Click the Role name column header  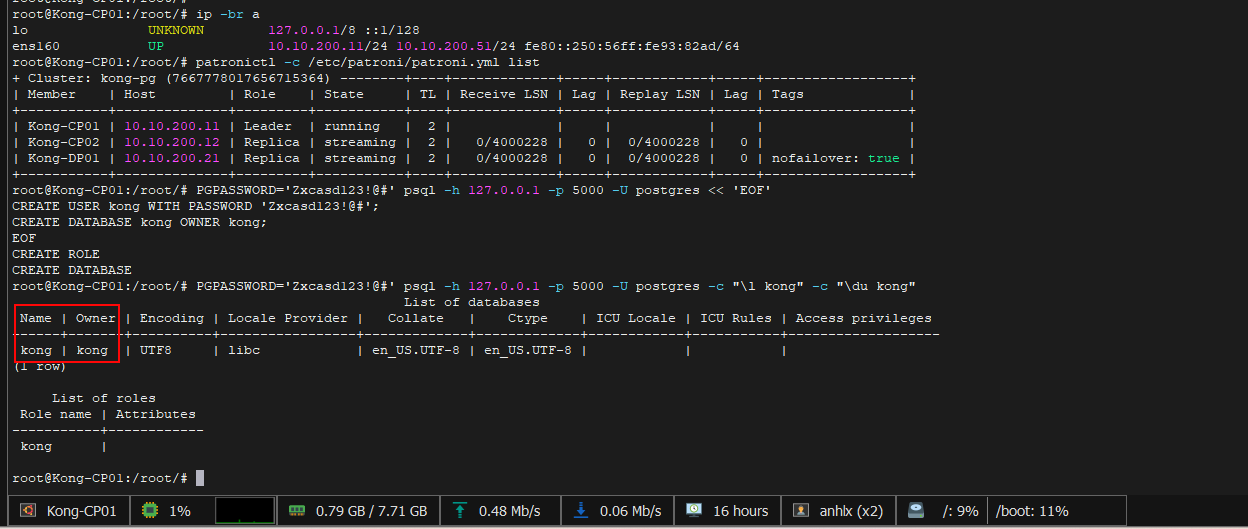56,414
